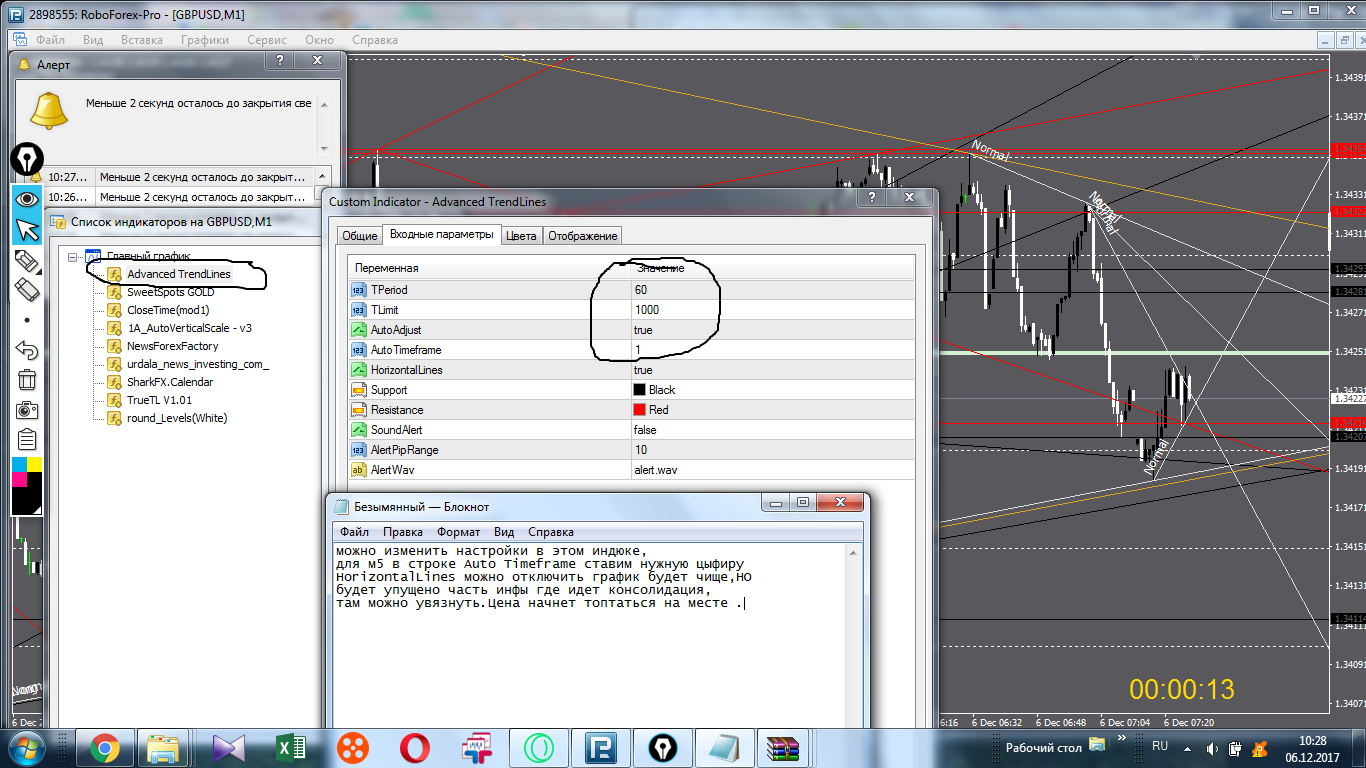Click the Windows Start button
This screenshot has width=1366, height=768.
[25, 747]
